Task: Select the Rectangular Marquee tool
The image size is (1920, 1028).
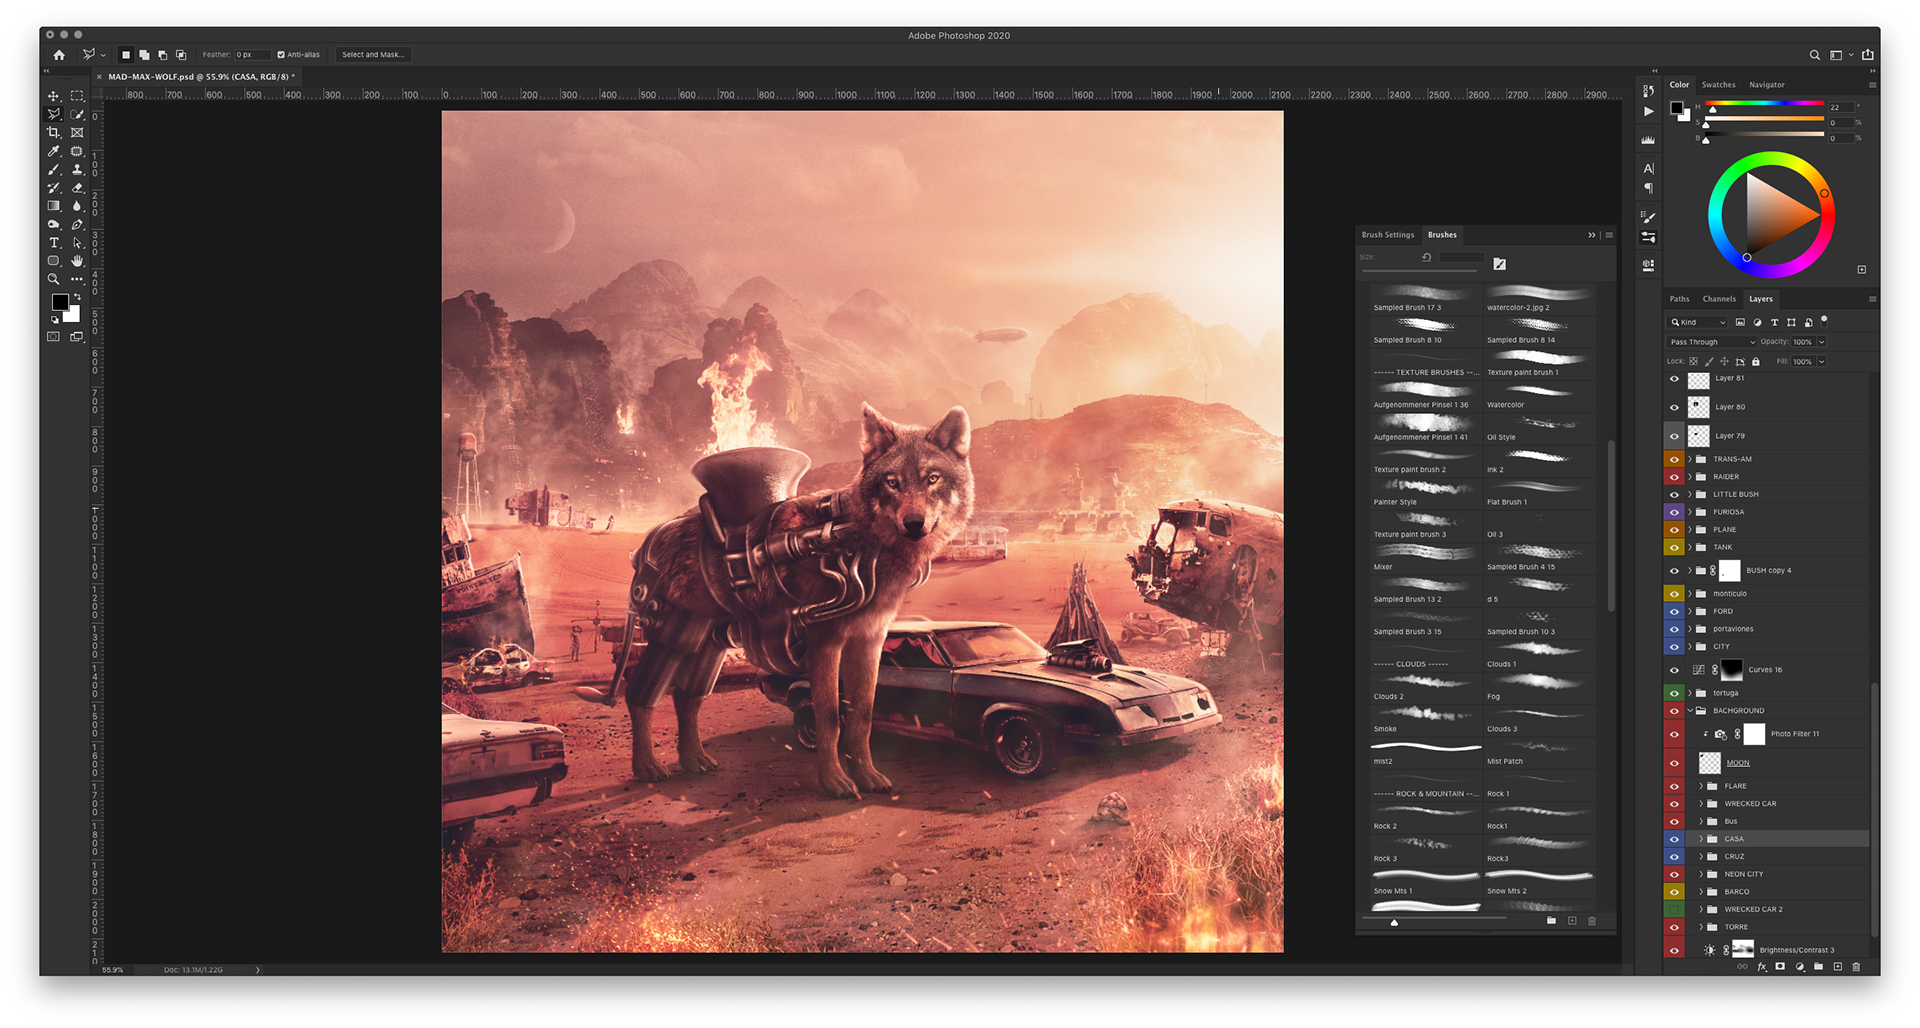Action: pos(77,96)
